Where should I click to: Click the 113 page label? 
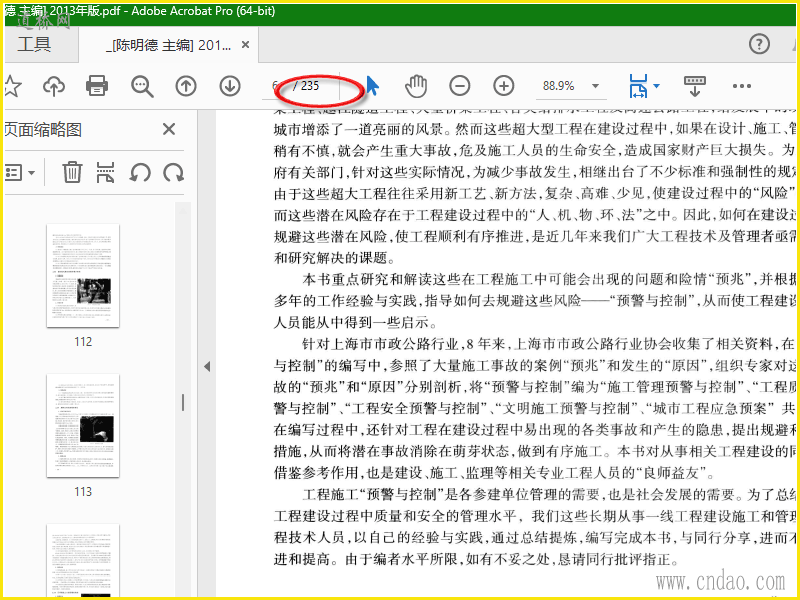click(x=83, y=491)
